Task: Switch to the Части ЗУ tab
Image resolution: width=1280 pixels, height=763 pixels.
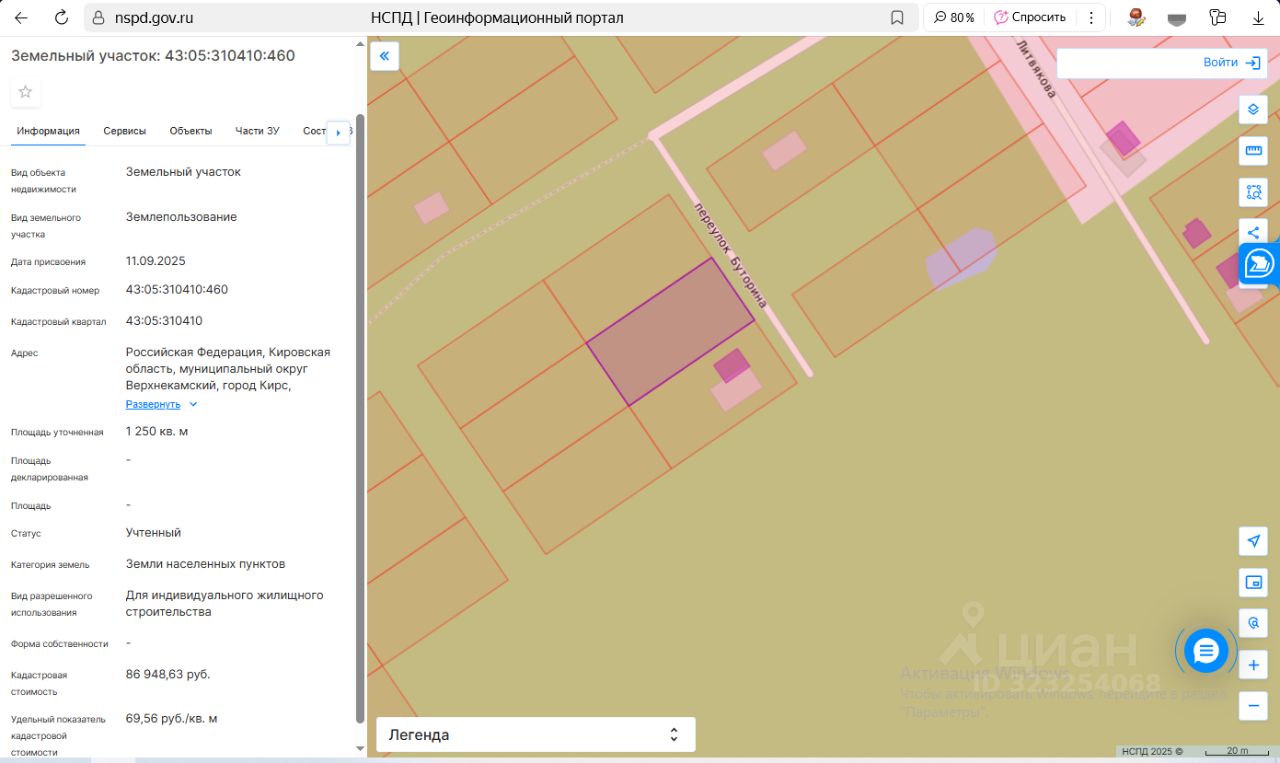Action: [x=257, y=131]
